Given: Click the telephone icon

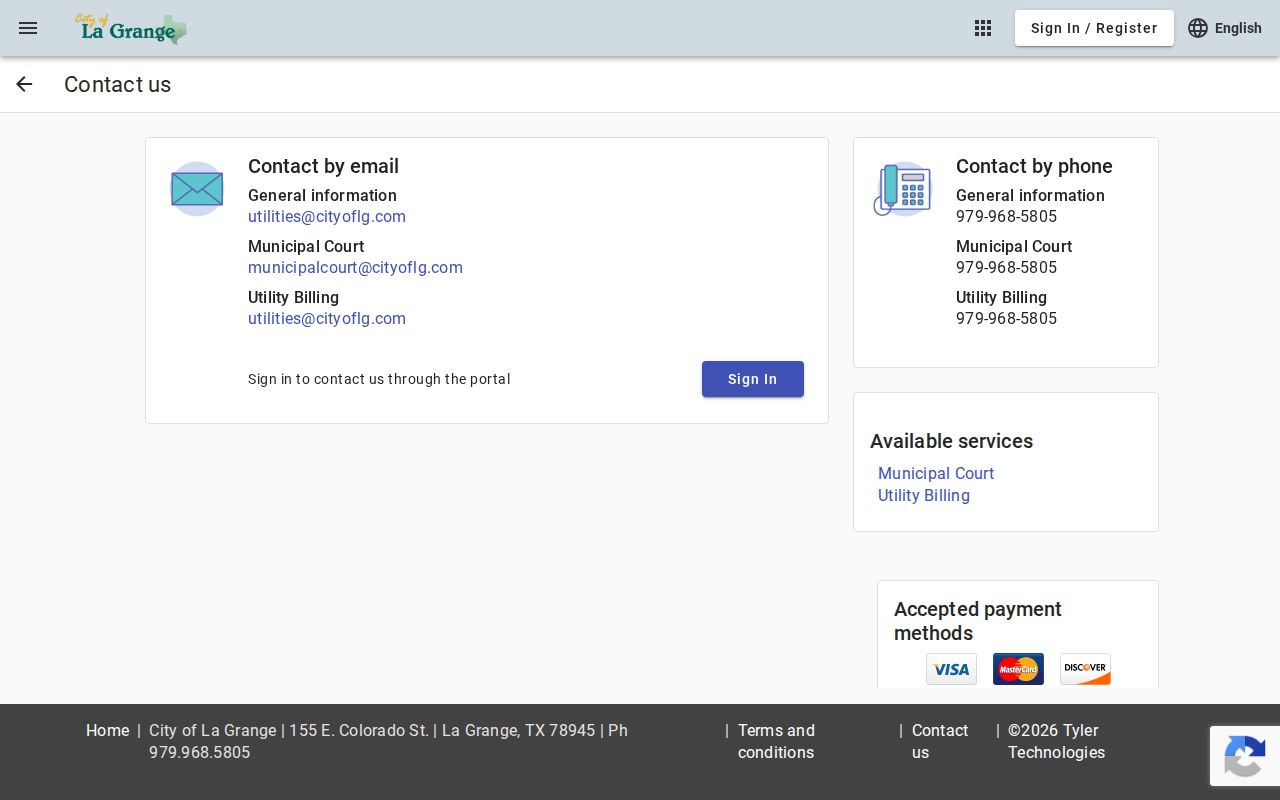Looking at the screenshot, I should [x=903, y=189].
